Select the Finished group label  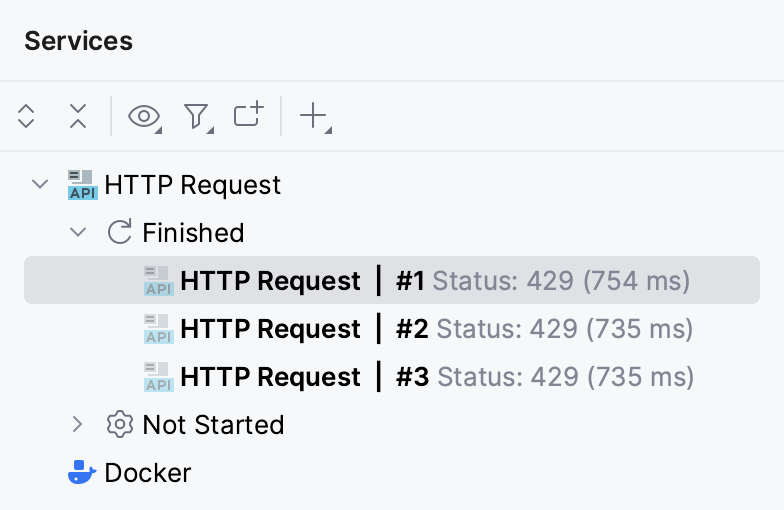click(193, 233)
